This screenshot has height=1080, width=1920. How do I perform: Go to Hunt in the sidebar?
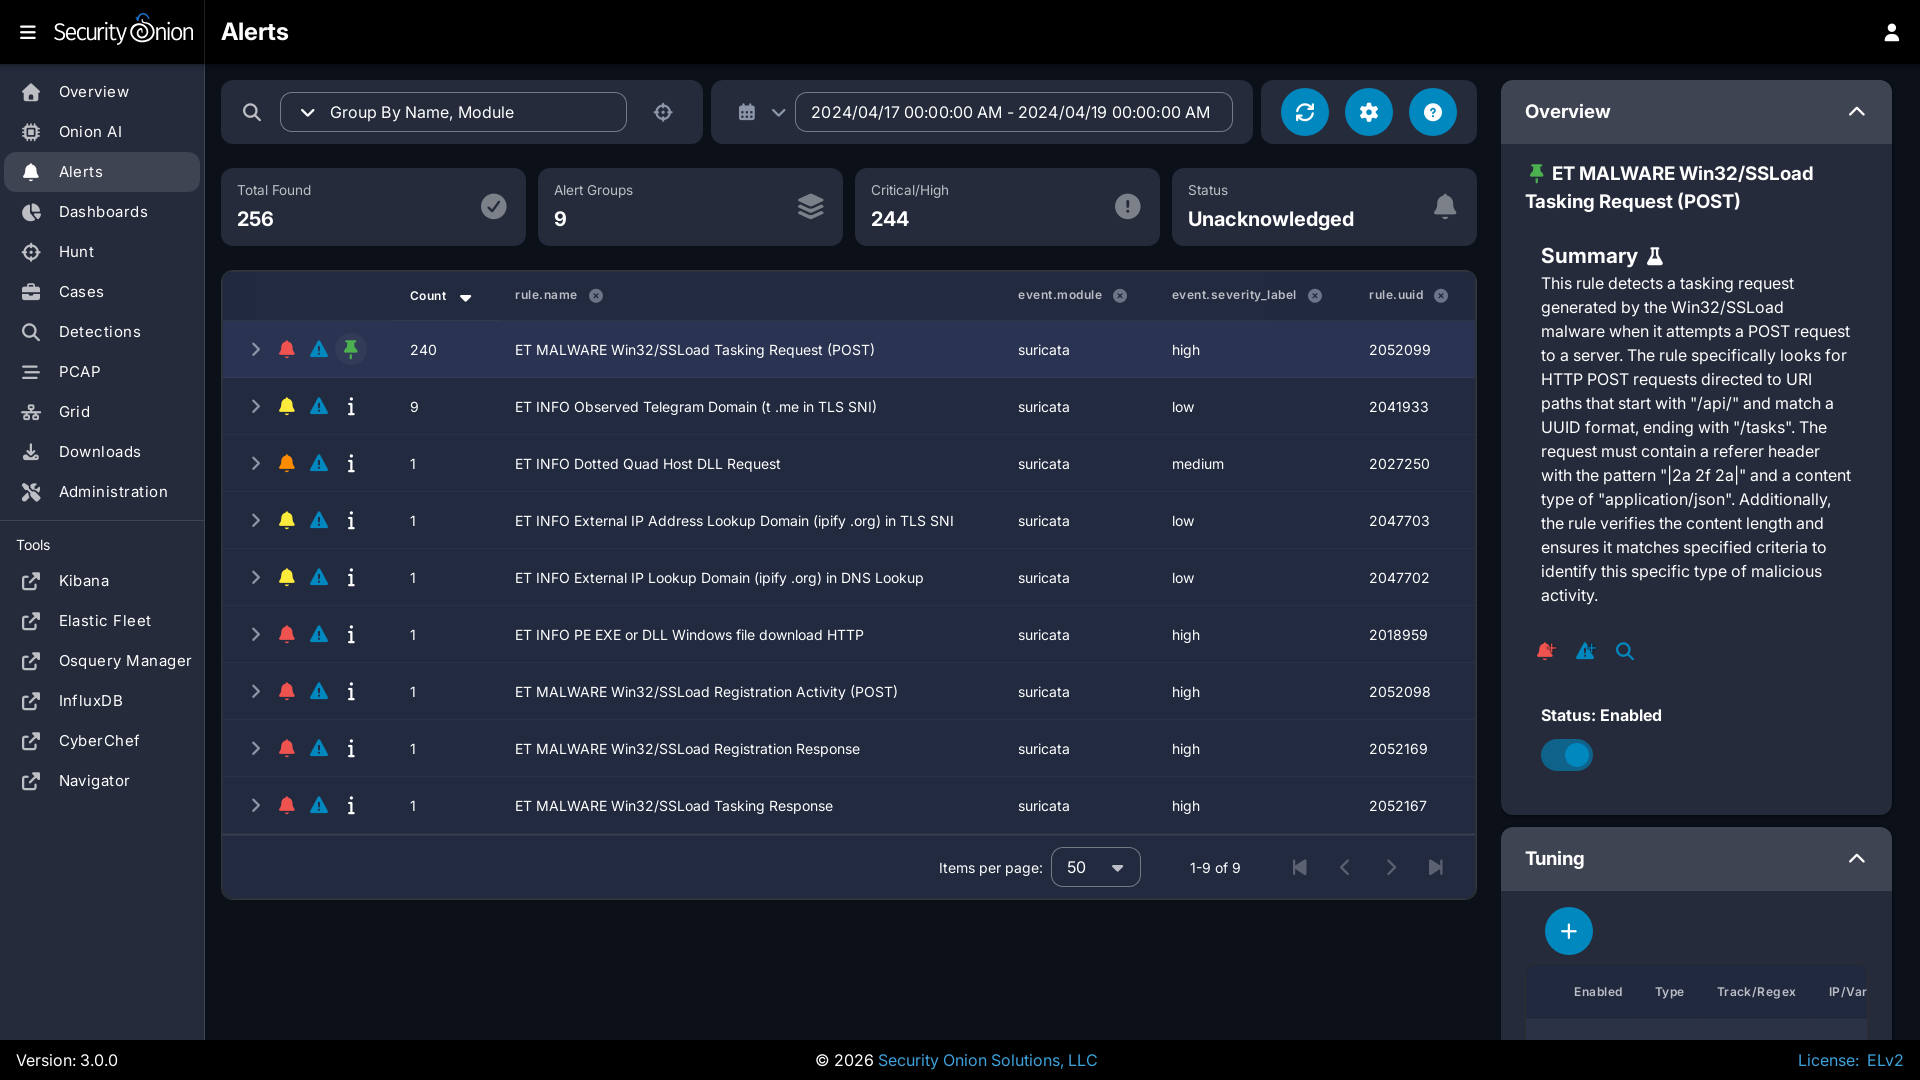click(76, 252)
